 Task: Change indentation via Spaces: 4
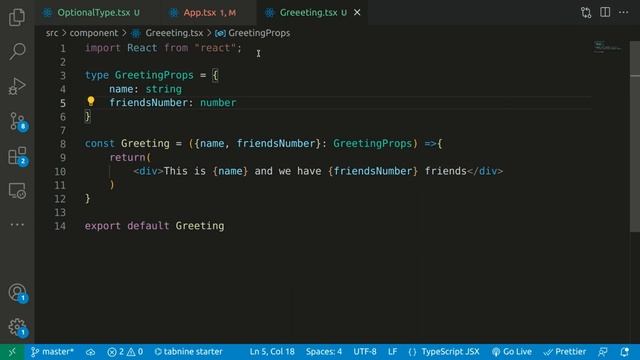(x=324, y=351)
